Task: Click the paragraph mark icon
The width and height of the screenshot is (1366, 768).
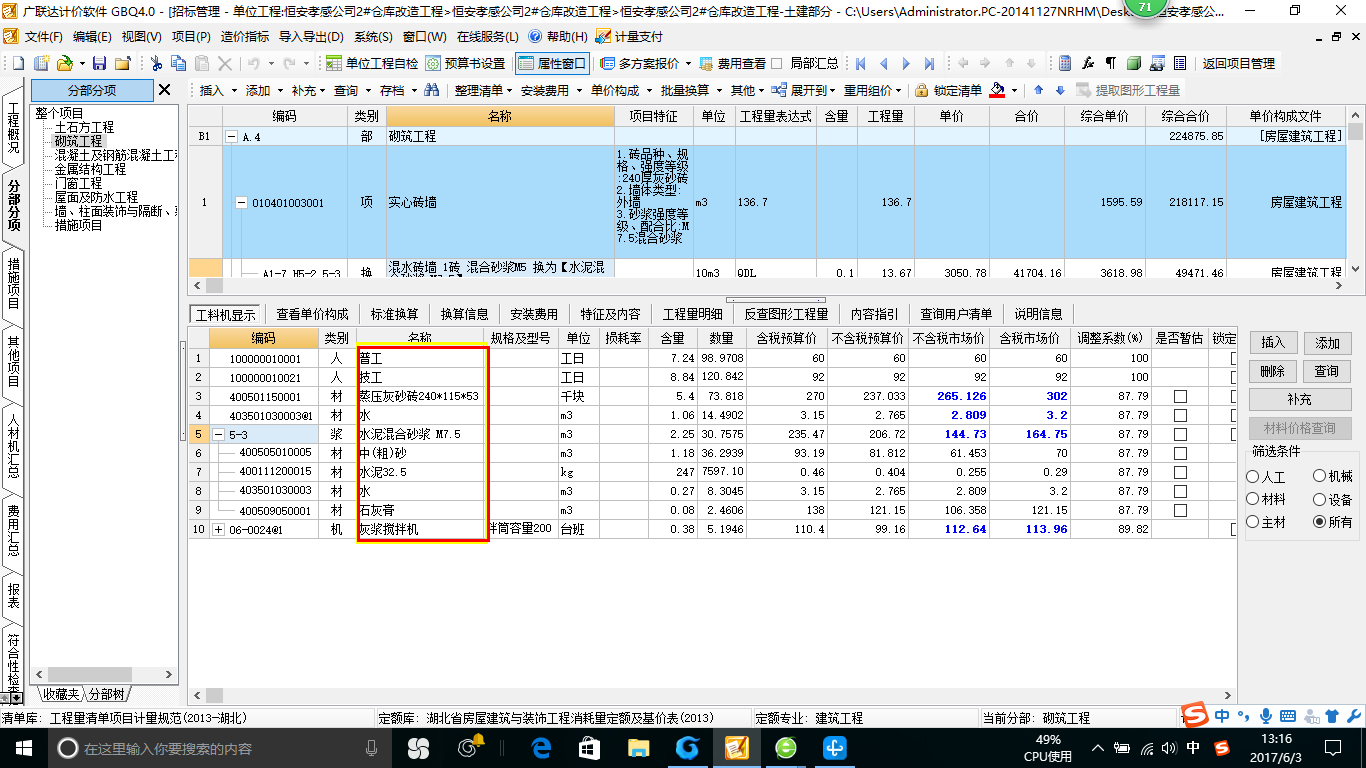Action: 1111,63
